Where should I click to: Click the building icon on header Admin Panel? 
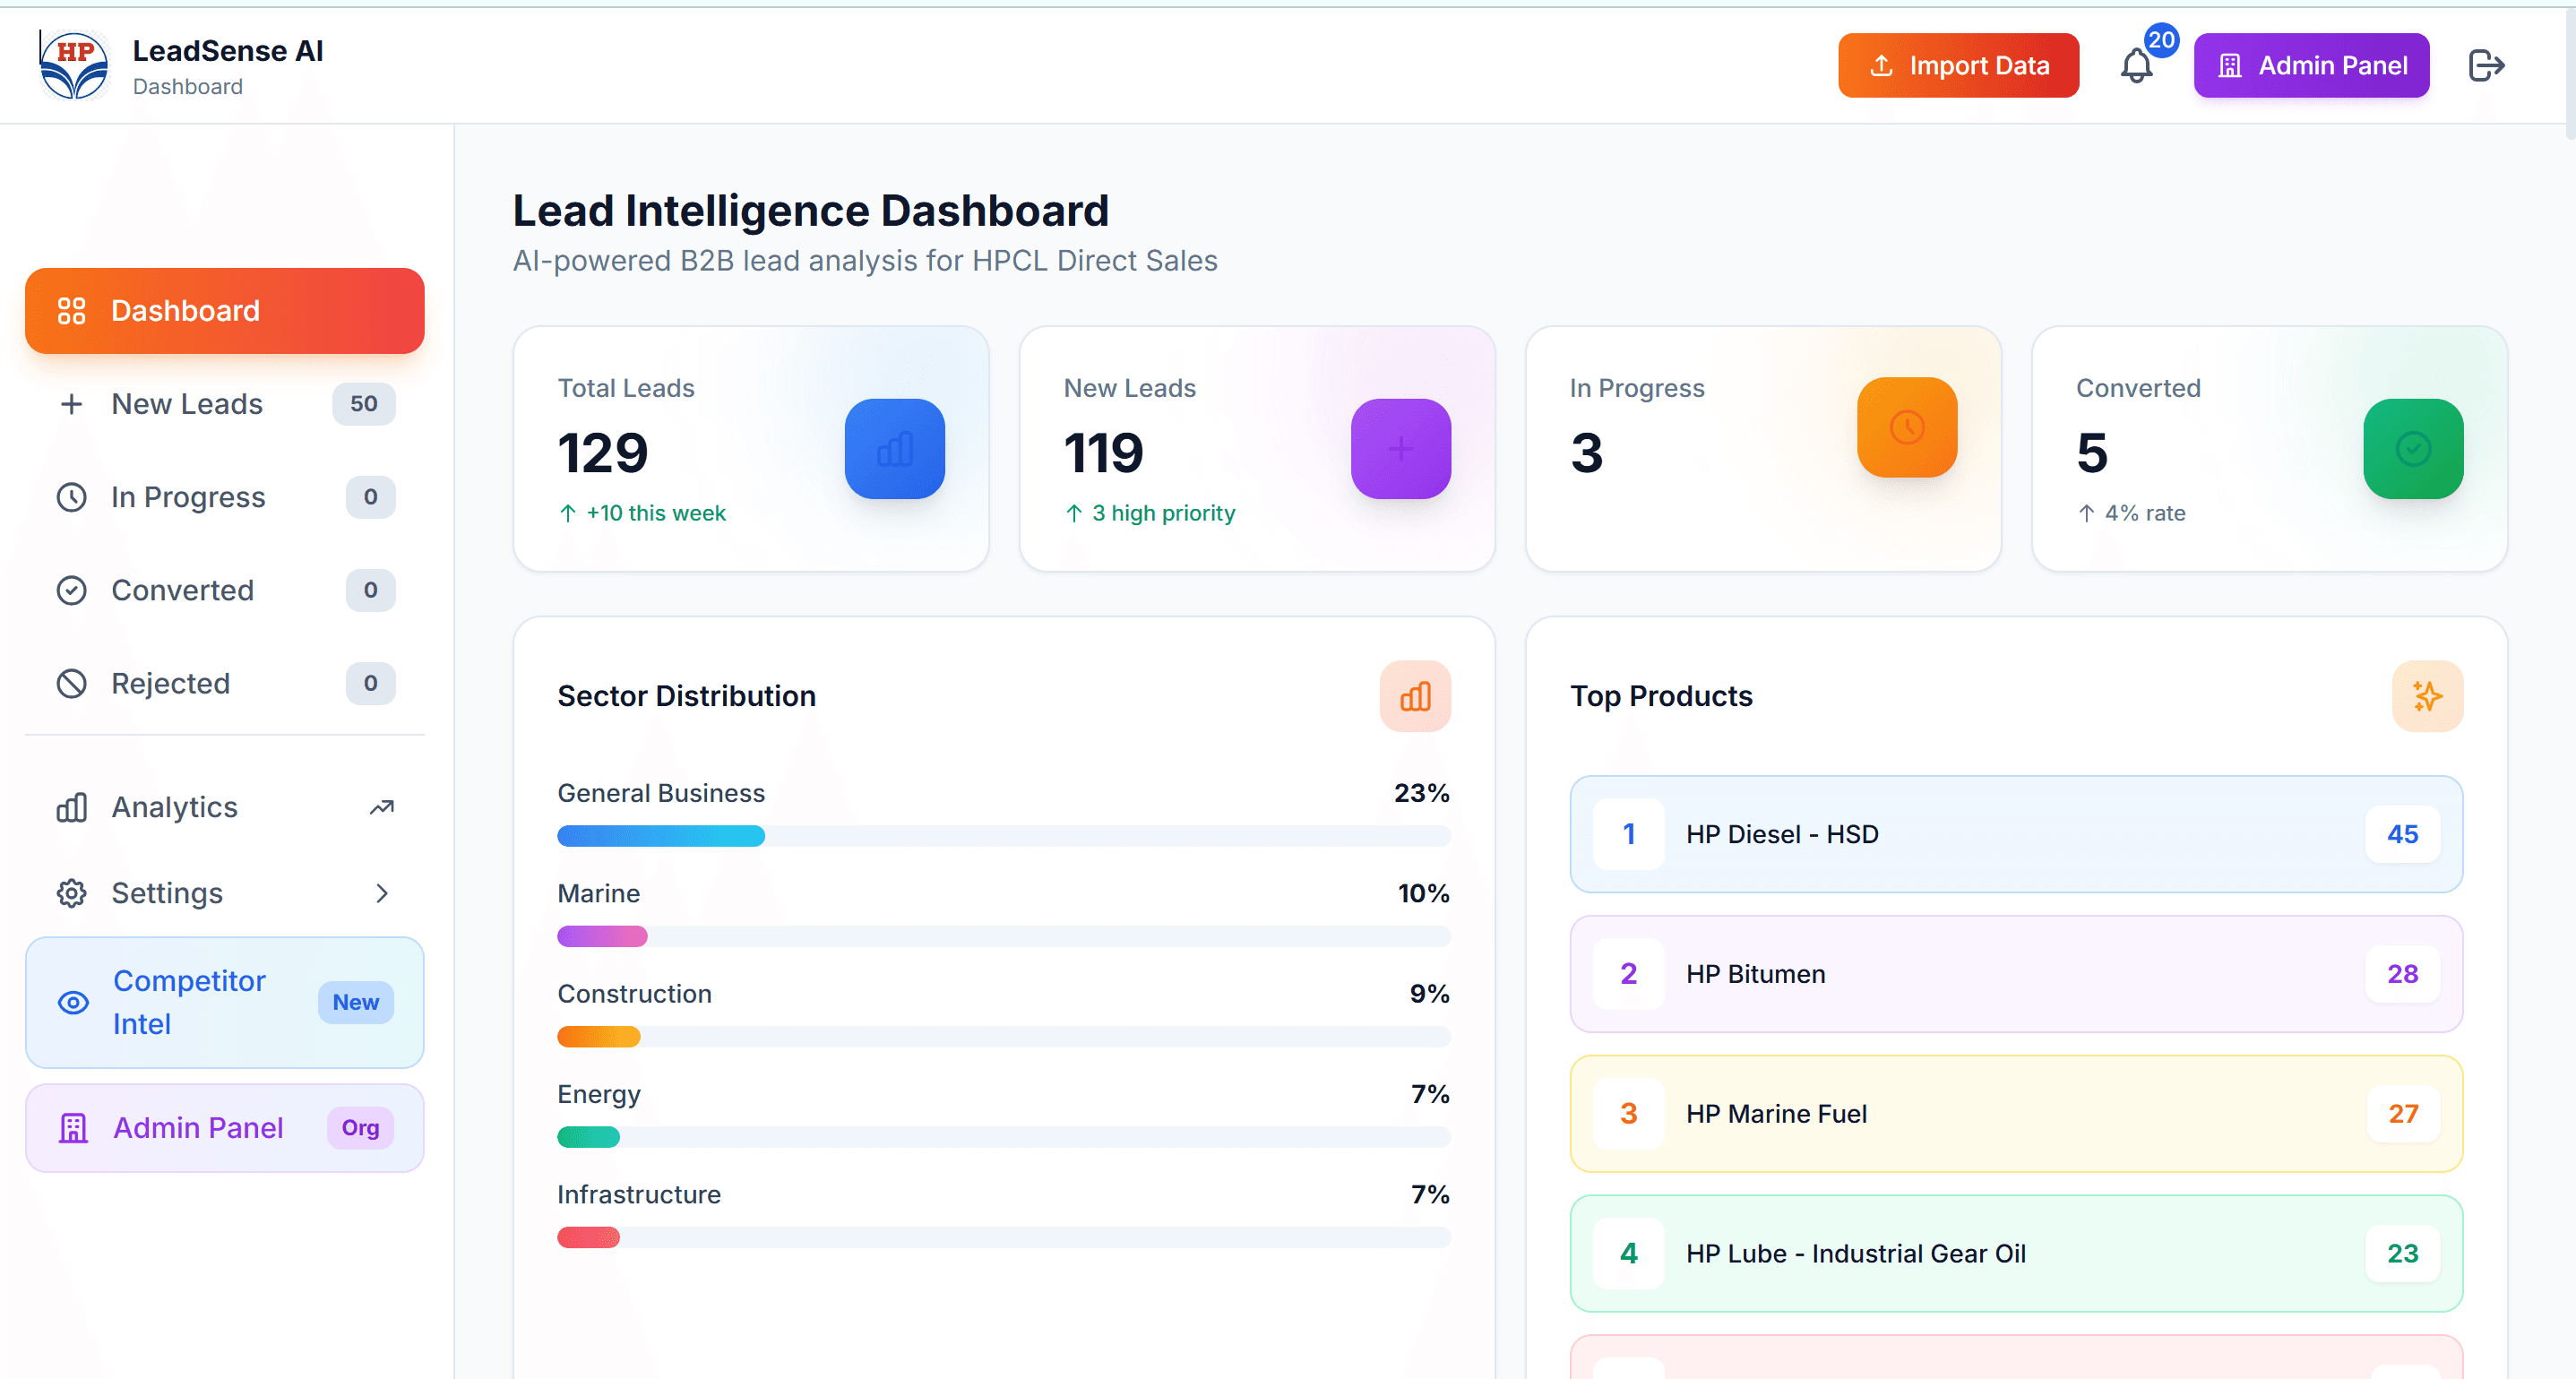pos(2229,65)
